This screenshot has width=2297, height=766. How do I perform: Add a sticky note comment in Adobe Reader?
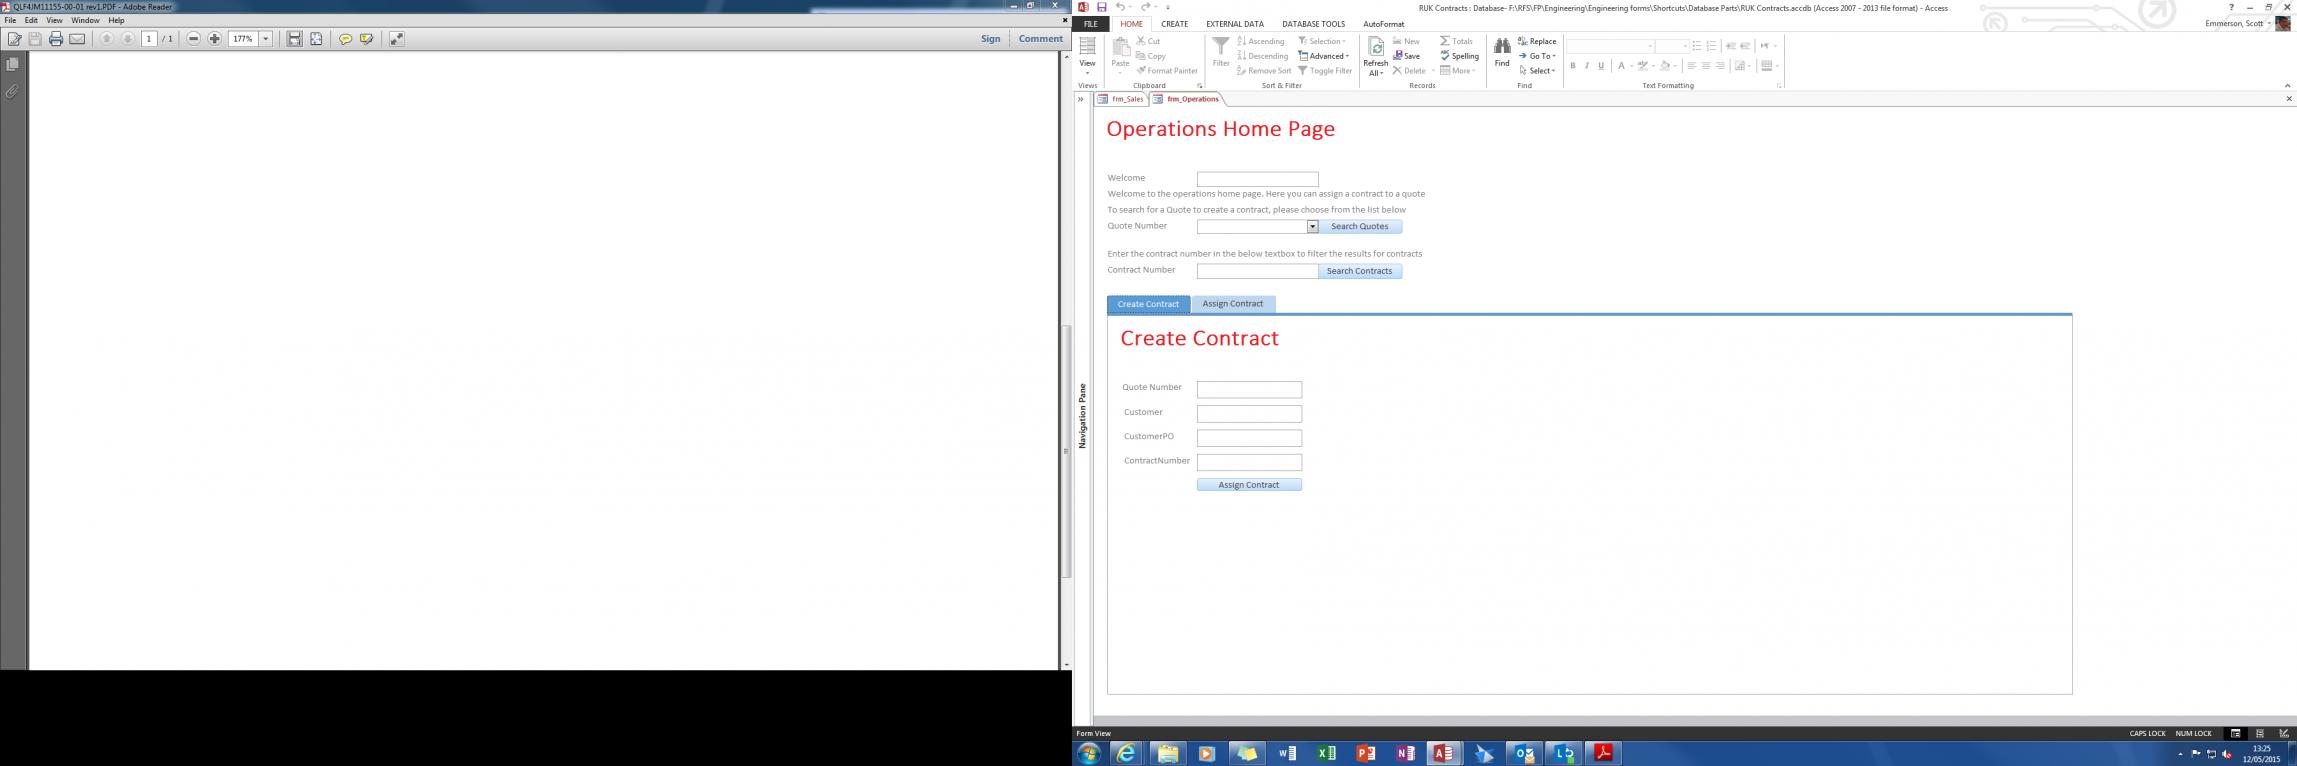click(346, 39)
